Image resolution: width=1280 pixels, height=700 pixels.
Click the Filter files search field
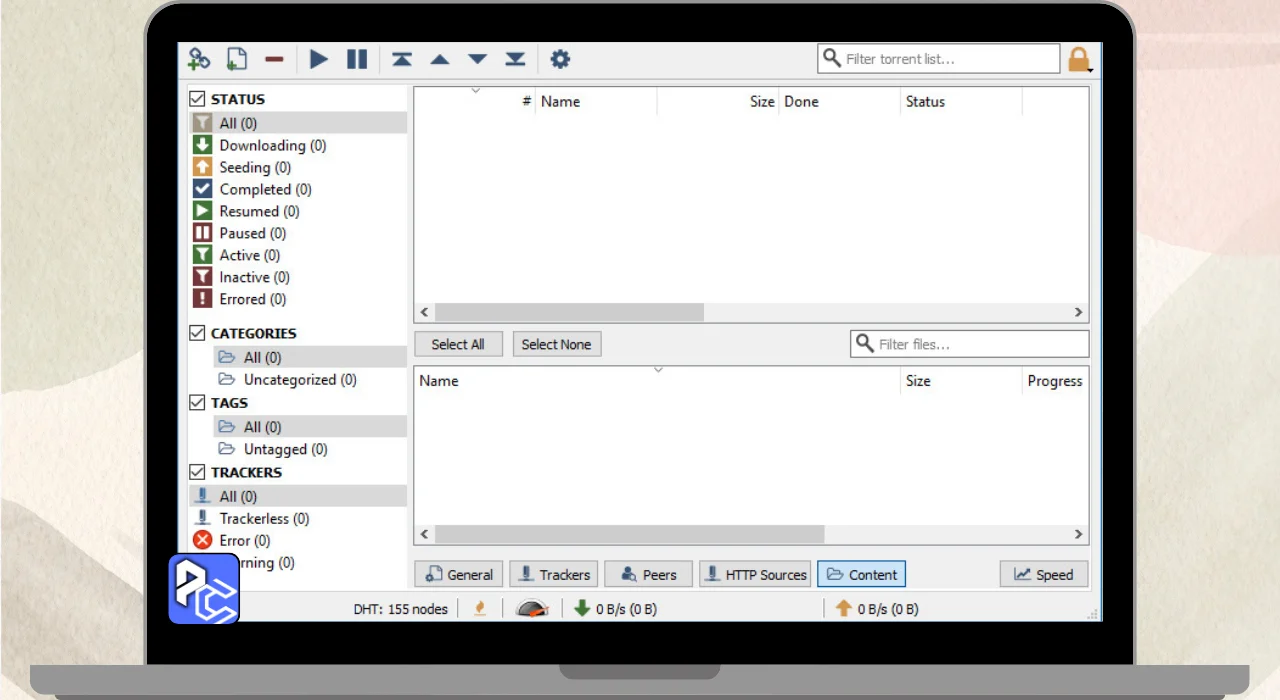point(970,344)
